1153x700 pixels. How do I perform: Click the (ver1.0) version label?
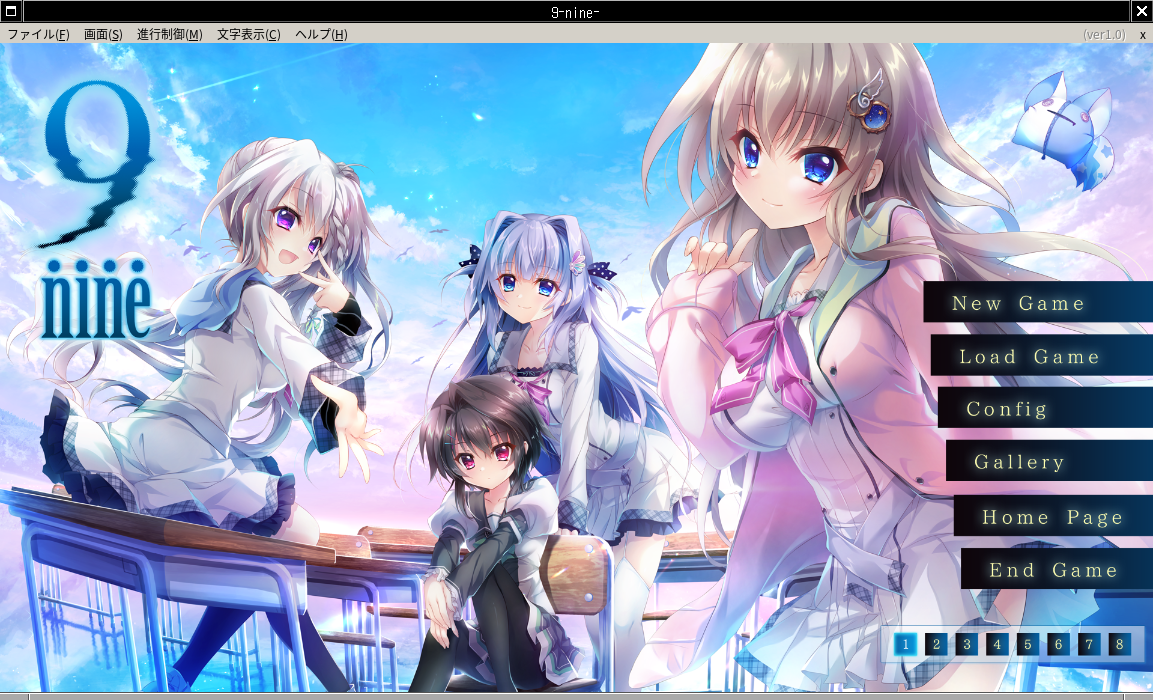click(1104, 35)
